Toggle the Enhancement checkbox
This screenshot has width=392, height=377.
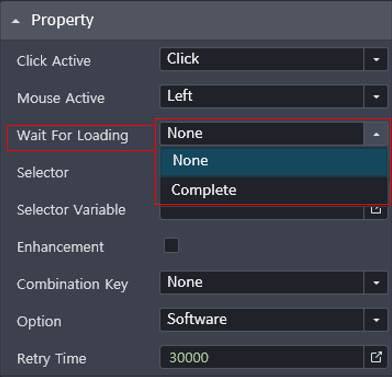pos(171,246)
